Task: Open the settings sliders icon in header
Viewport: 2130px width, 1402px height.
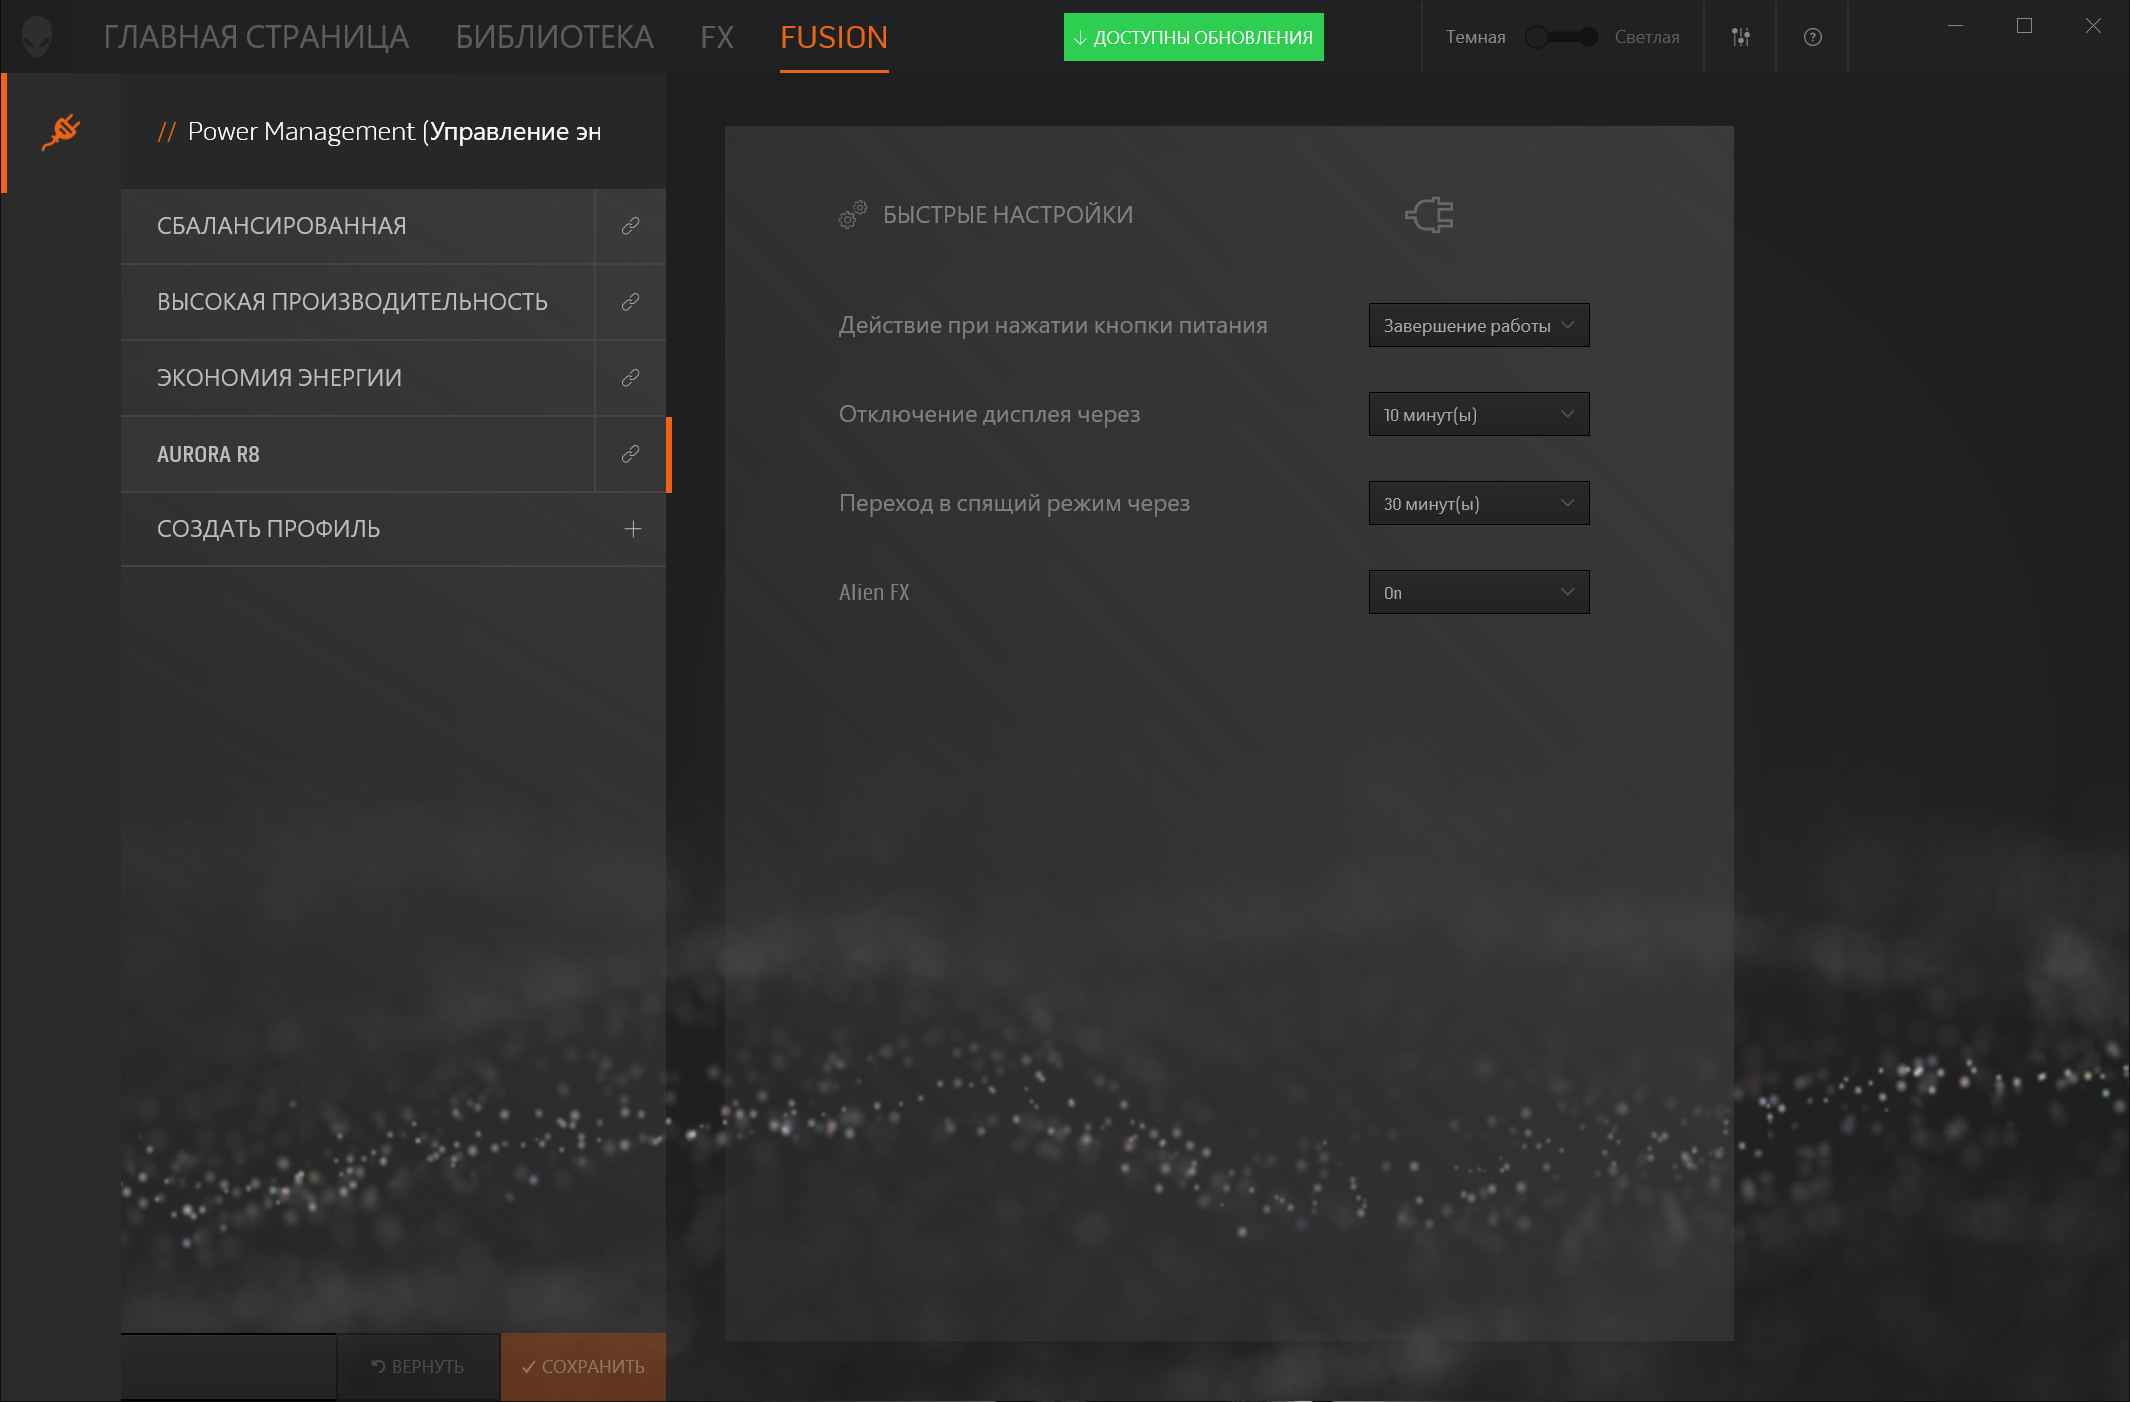Action: pos(1740,37)
